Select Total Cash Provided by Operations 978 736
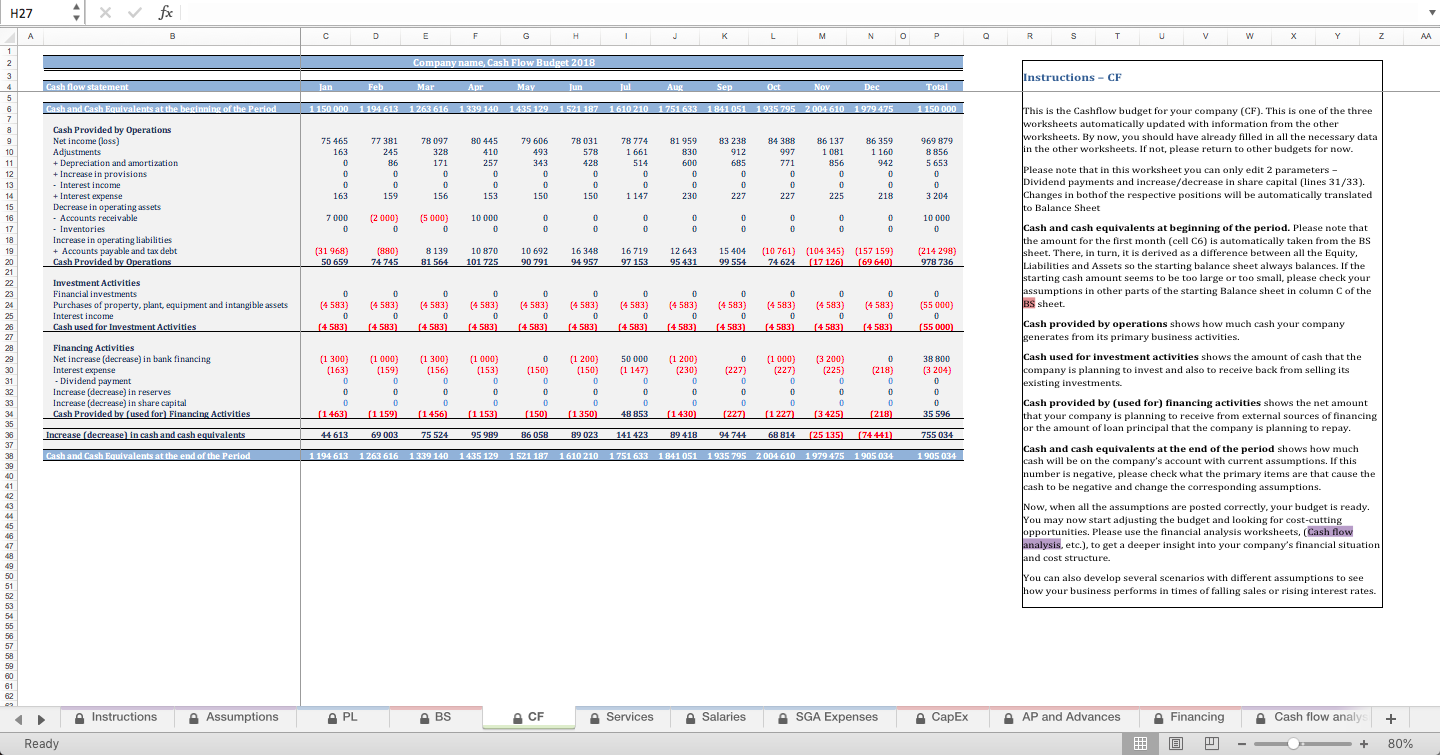 (x=936, y=262)
